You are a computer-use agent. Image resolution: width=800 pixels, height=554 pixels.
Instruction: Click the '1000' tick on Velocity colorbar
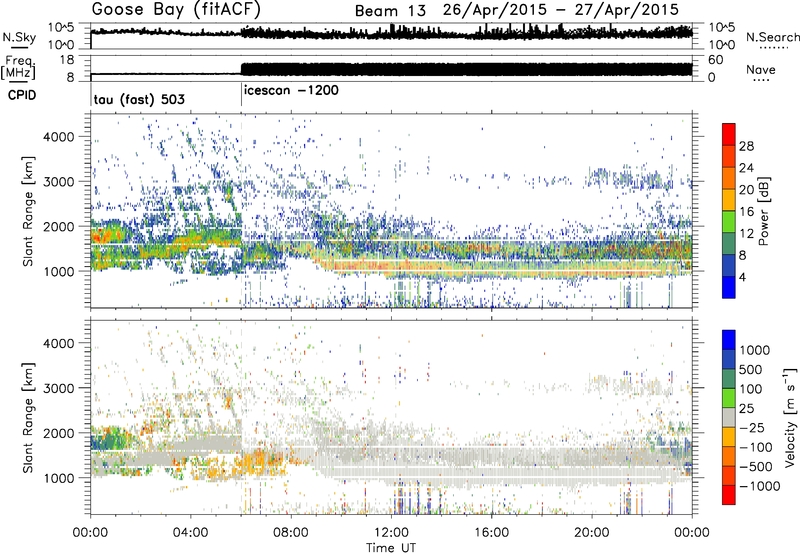(755, 350)
